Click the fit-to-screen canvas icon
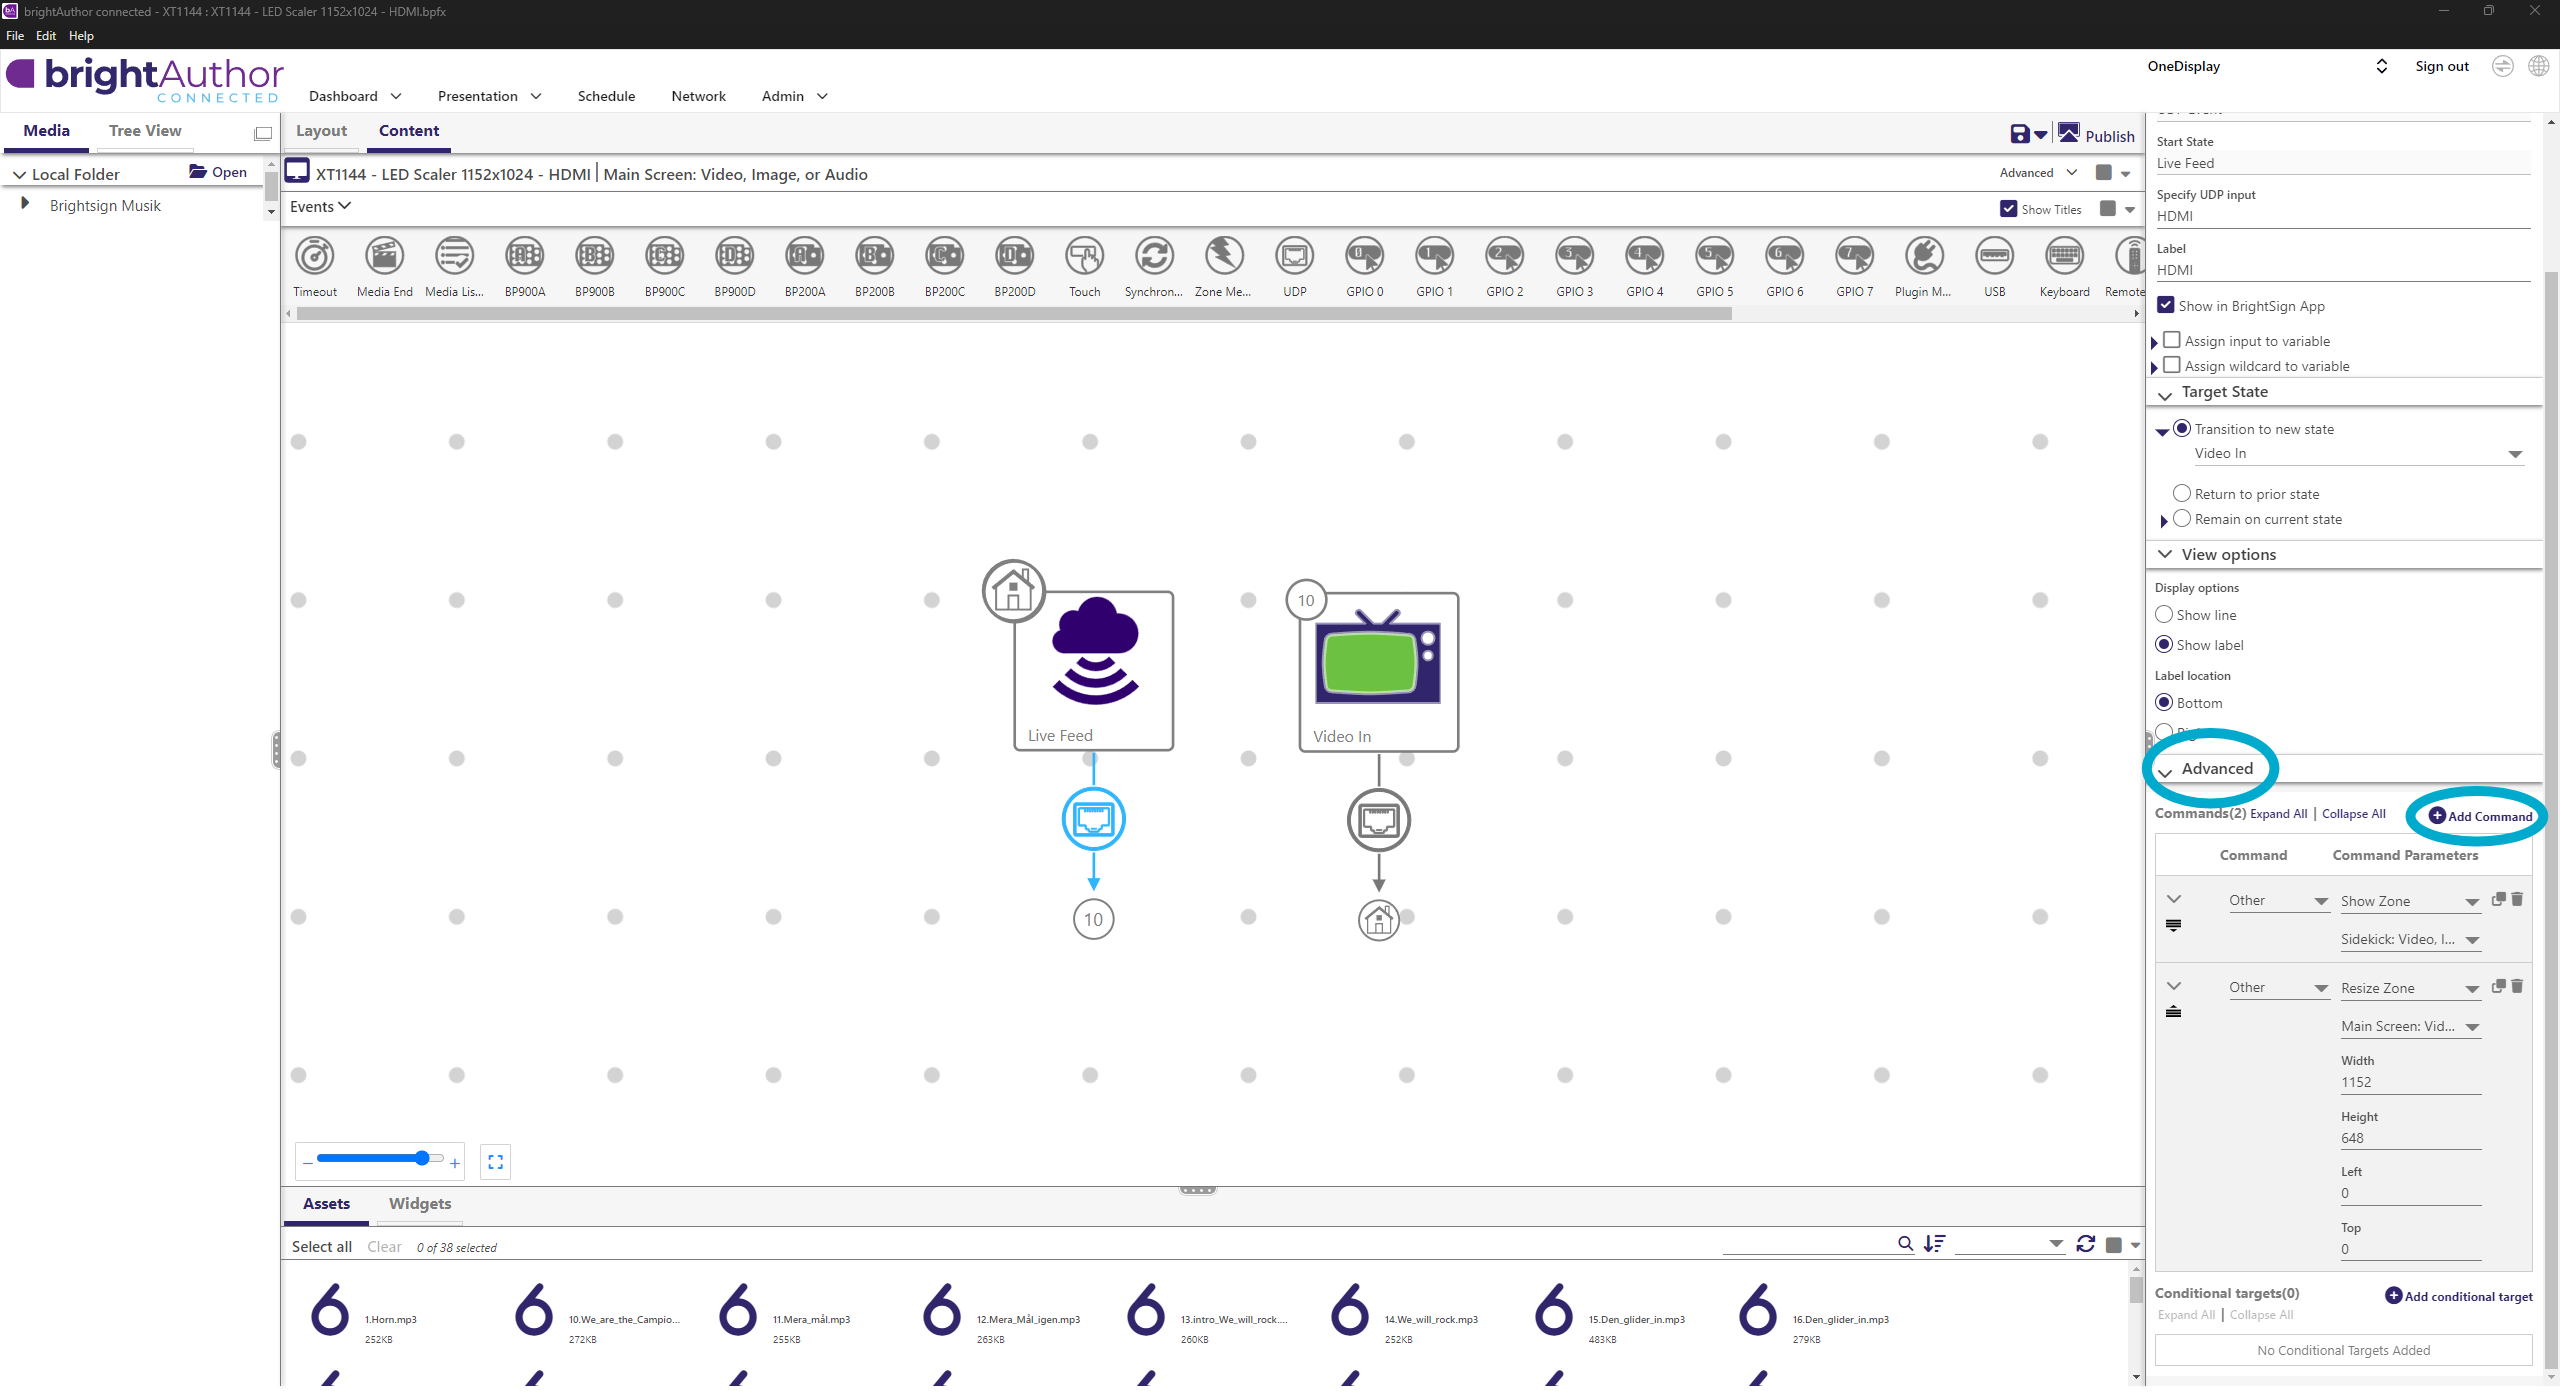 point(495,1162)
